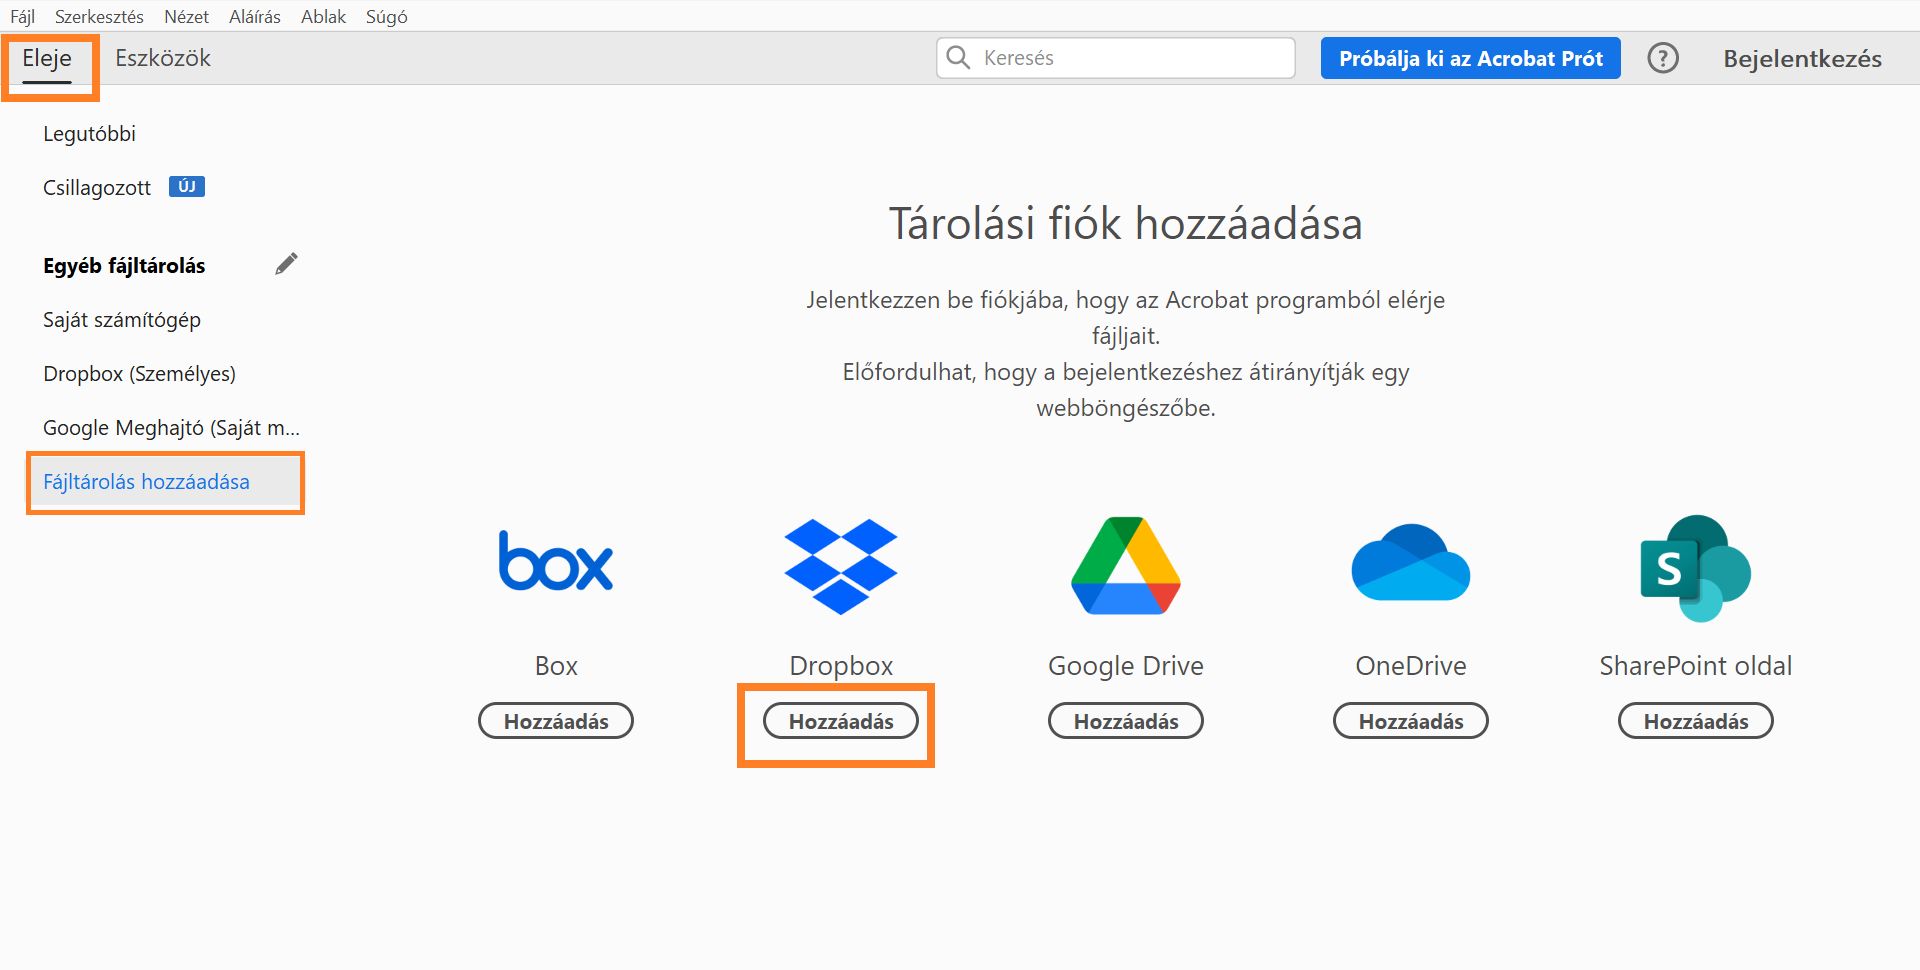Click the Próbálja ki az Acrobat Prót button
The height and width of the screenshot is (970, 1920).
coord(1470,57)
